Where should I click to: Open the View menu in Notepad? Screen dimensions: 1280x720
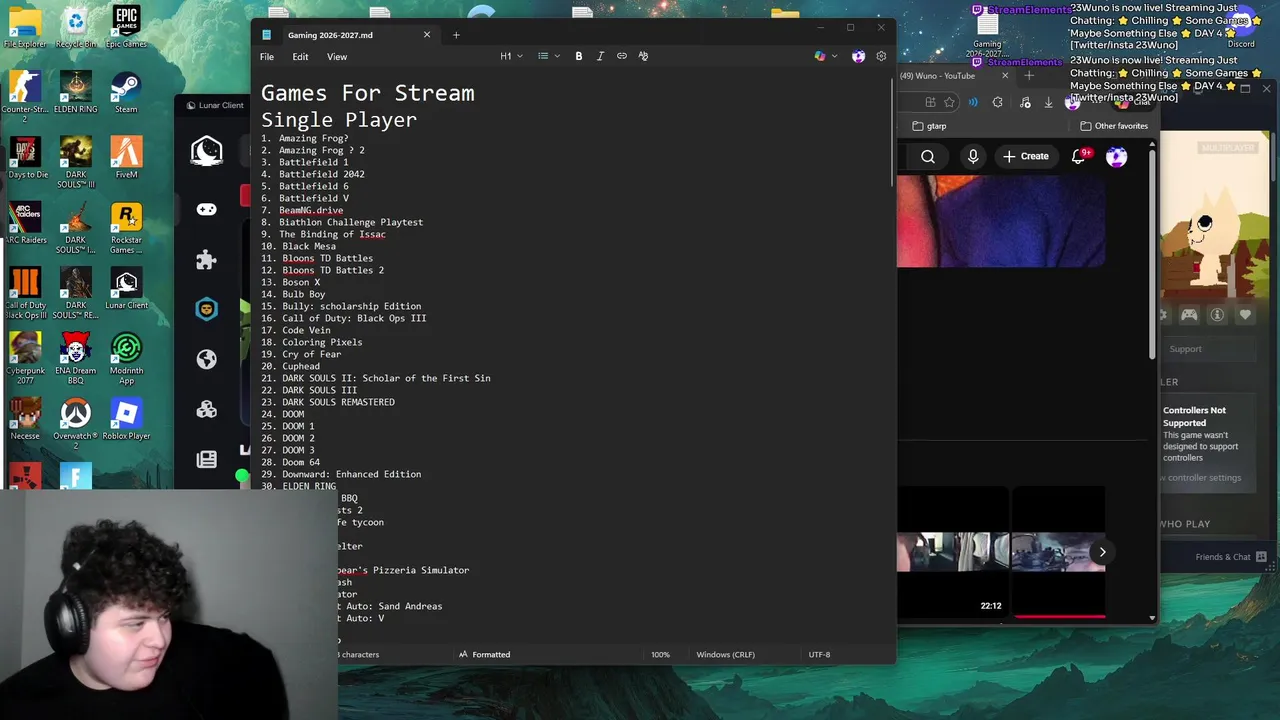[337, 57]
